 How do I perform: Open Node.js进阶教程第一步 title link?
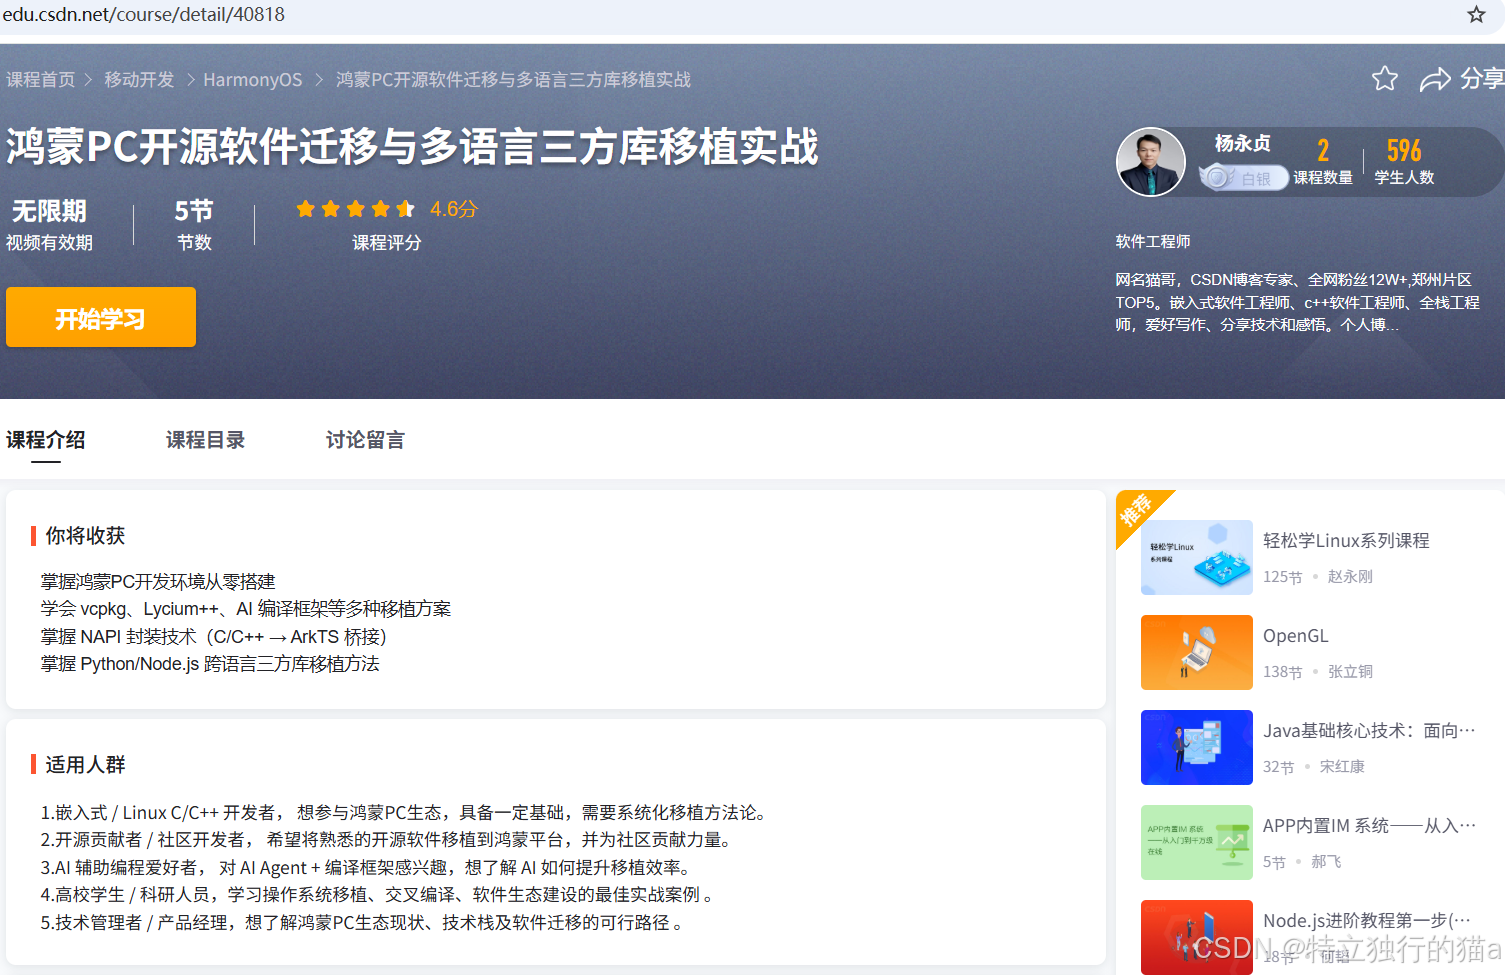coord(1367,921)
